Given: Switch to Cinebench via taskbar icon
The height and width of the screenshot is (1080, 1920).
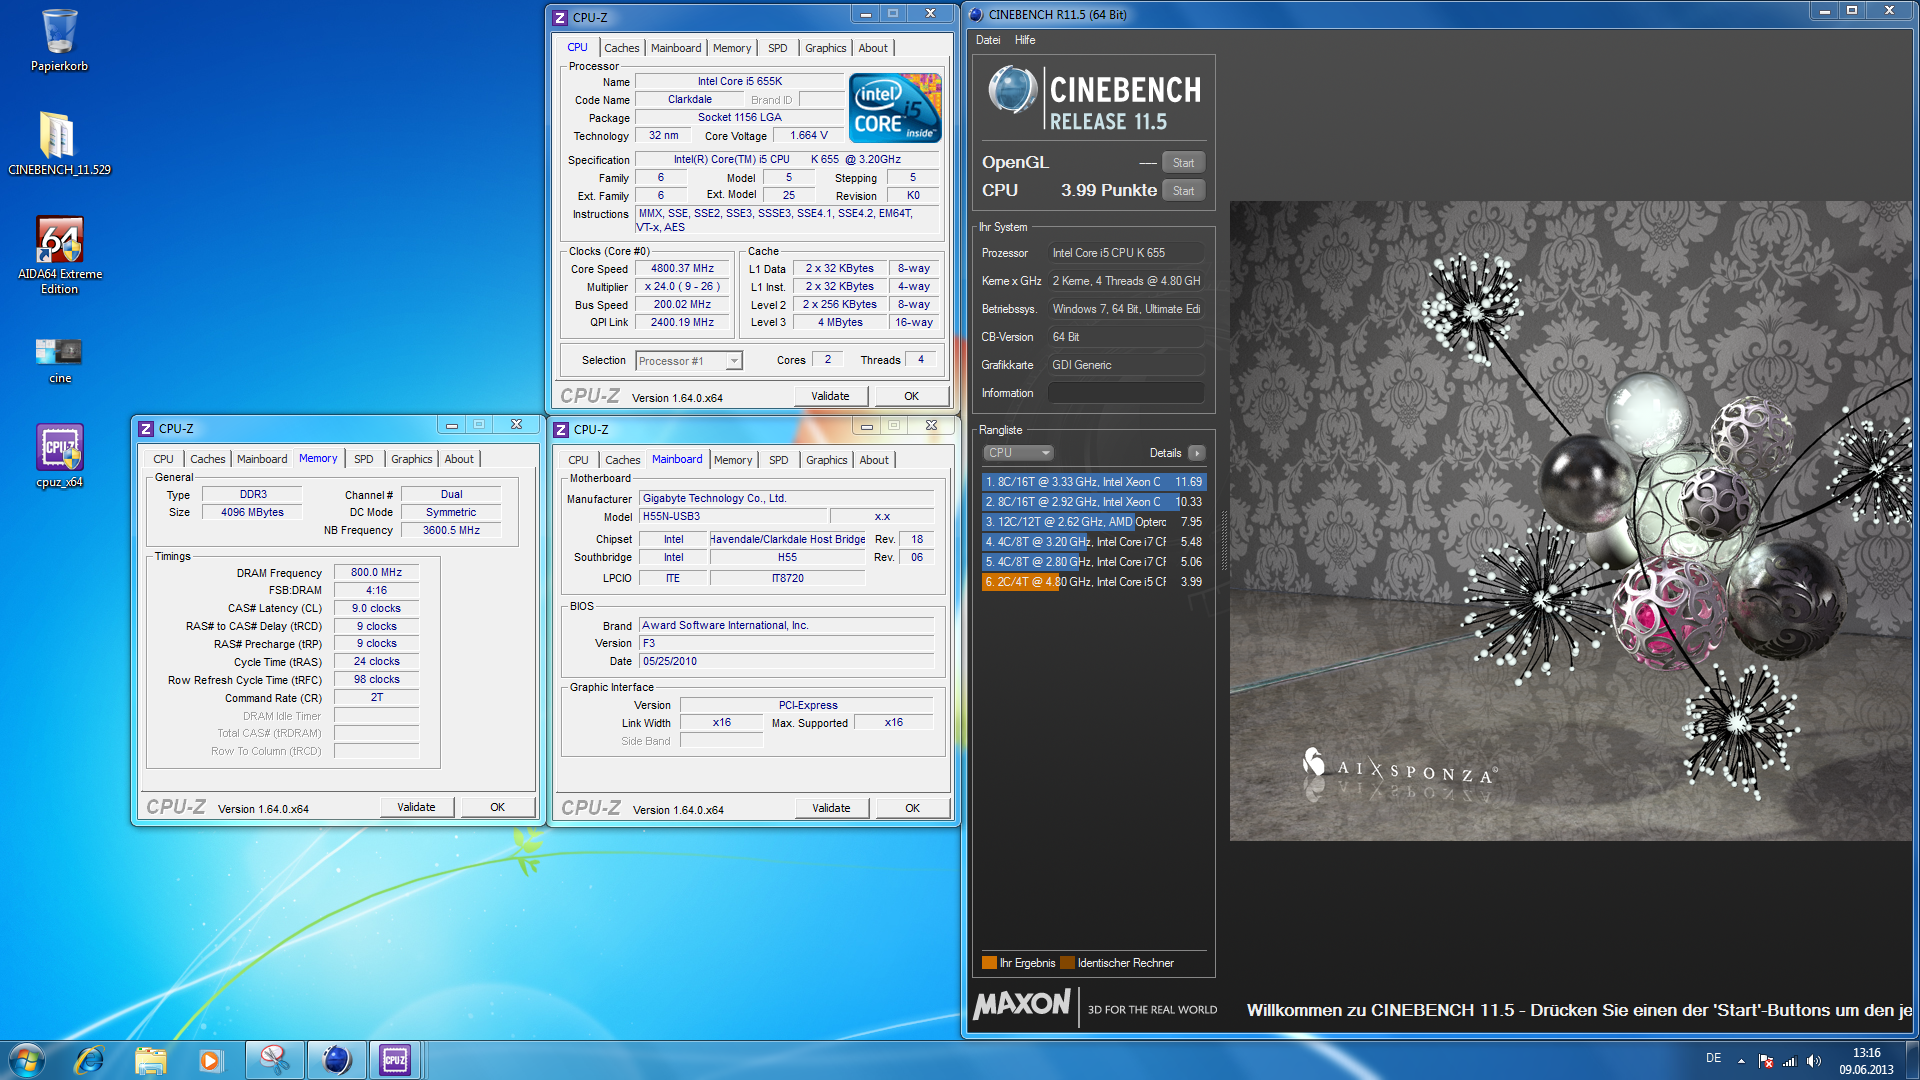Looking at the screenshot, I should click(x=336, y=1060).
